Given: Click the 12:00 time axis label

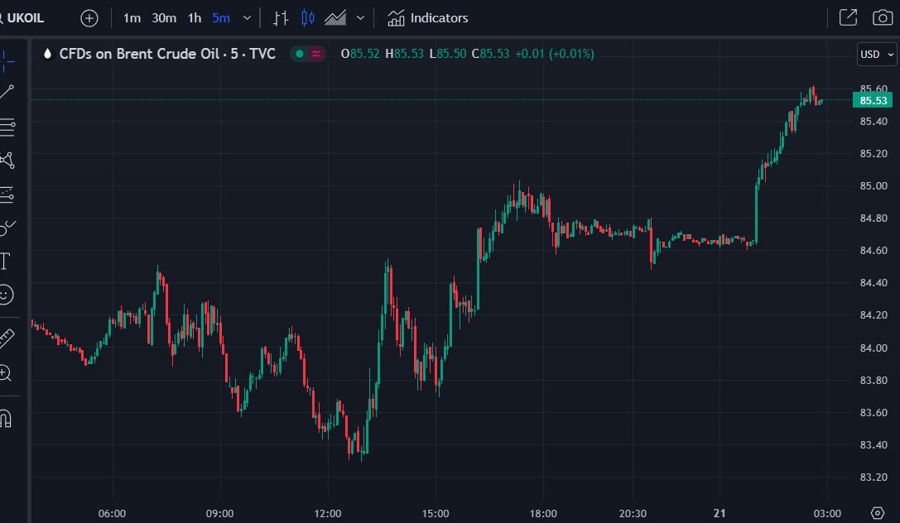Looking at the screenshot, I should [x=328, y=513].
